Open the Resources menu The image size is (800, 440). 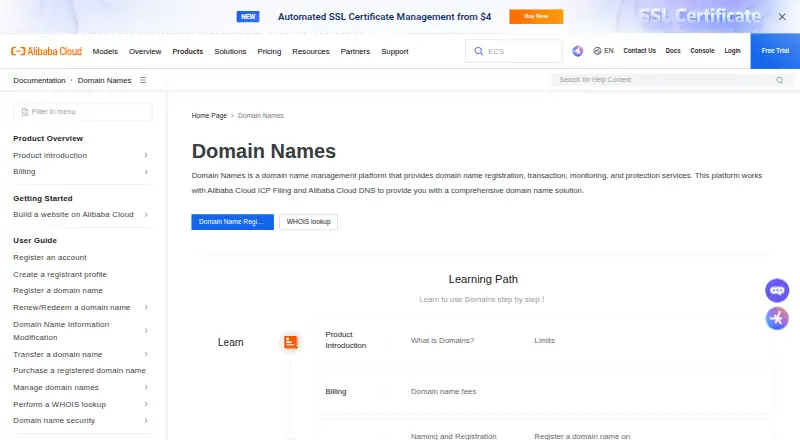point(311,52)
